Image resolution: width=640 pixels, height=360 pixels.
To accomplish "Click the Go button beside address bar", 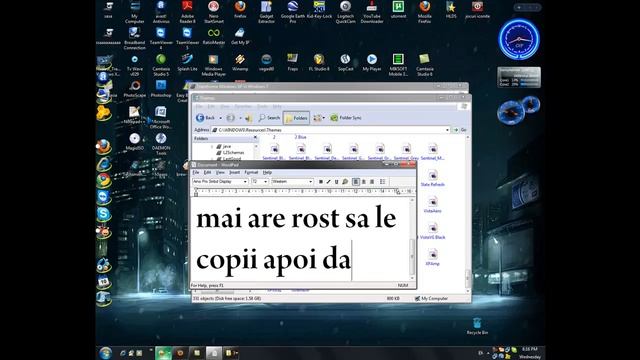I will (460, 130).
